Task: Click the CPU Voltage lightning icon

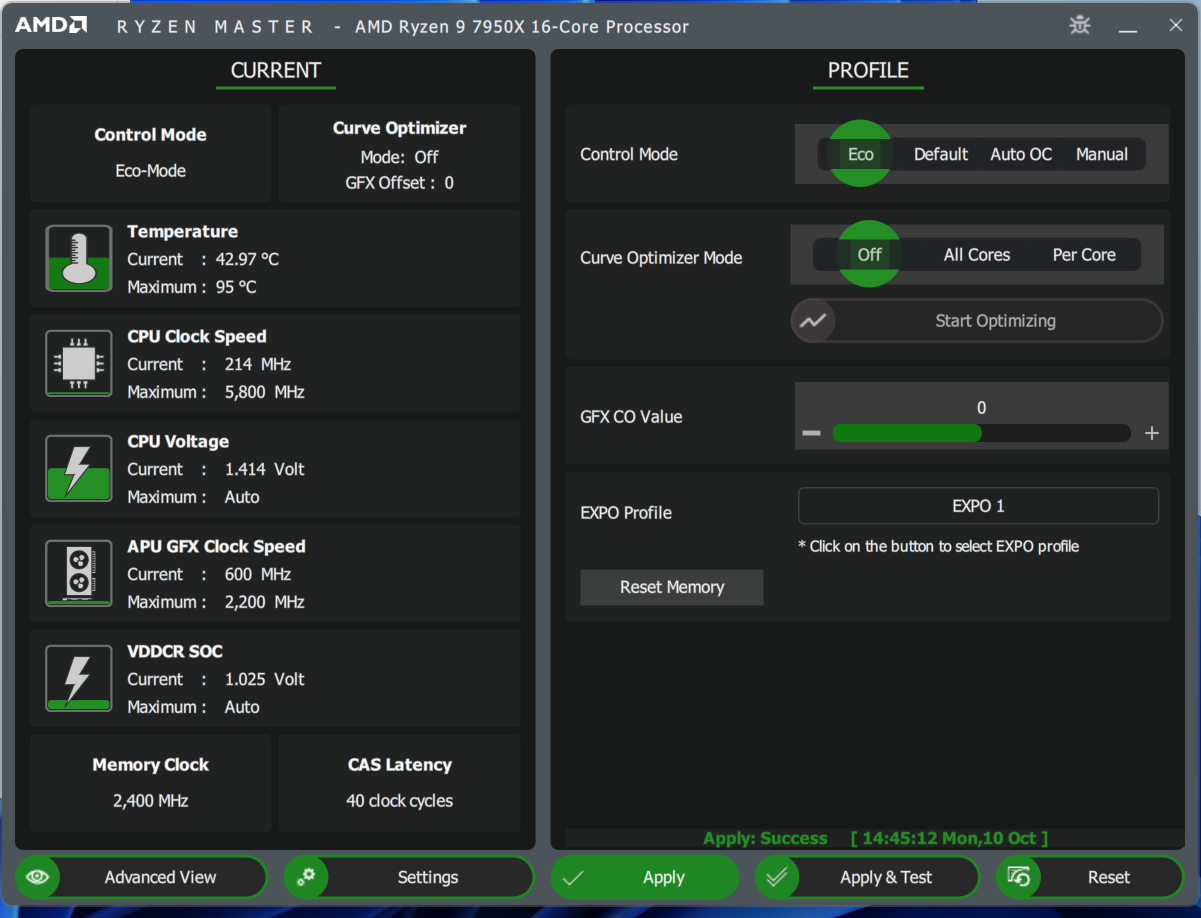Action: (x=78, y=468)
